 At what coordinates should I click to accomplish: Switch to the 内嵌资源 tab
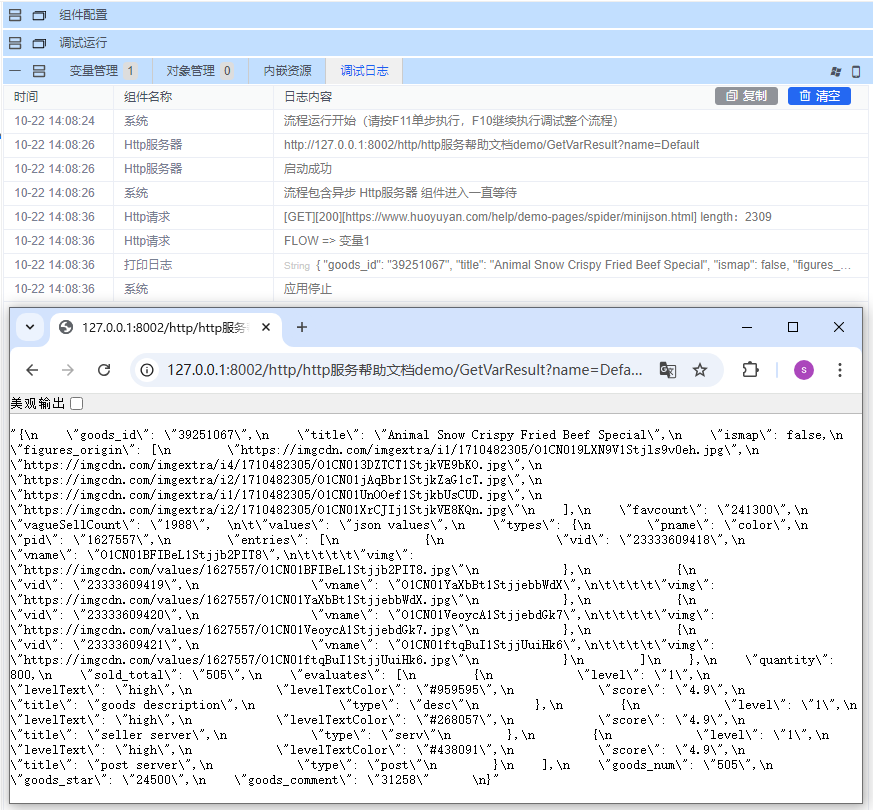click(x=287, y=71)
